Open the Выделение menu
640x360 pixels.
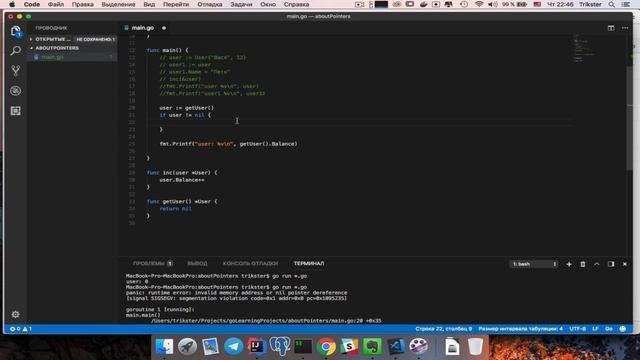coord(118,4)
